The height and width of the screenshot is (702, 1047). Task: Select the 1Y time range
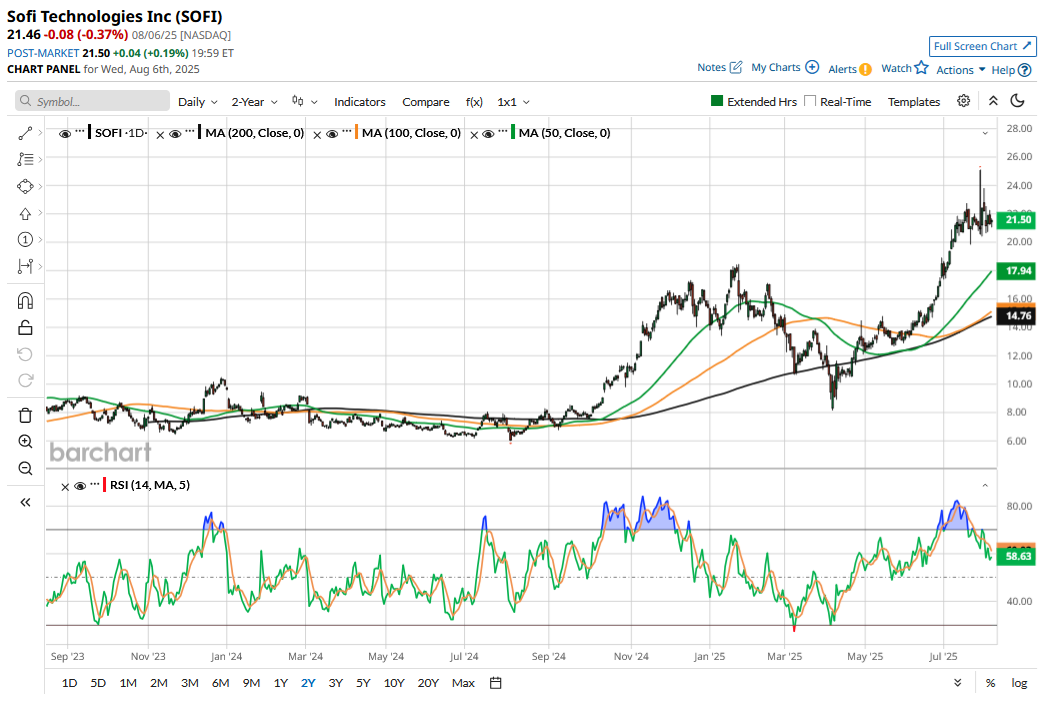pyautogui.click(x=280, y=683)
